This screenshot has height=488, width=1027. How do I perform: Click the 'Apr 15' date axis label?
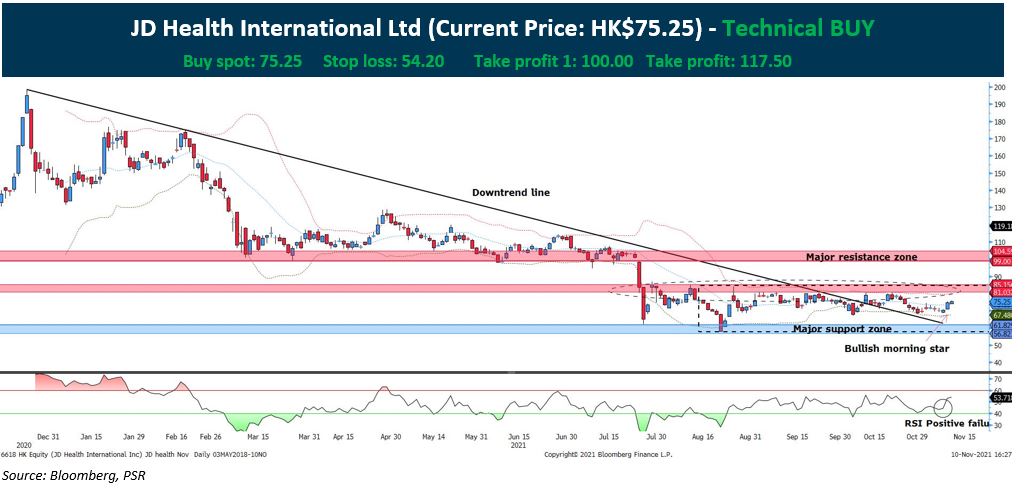343,436
